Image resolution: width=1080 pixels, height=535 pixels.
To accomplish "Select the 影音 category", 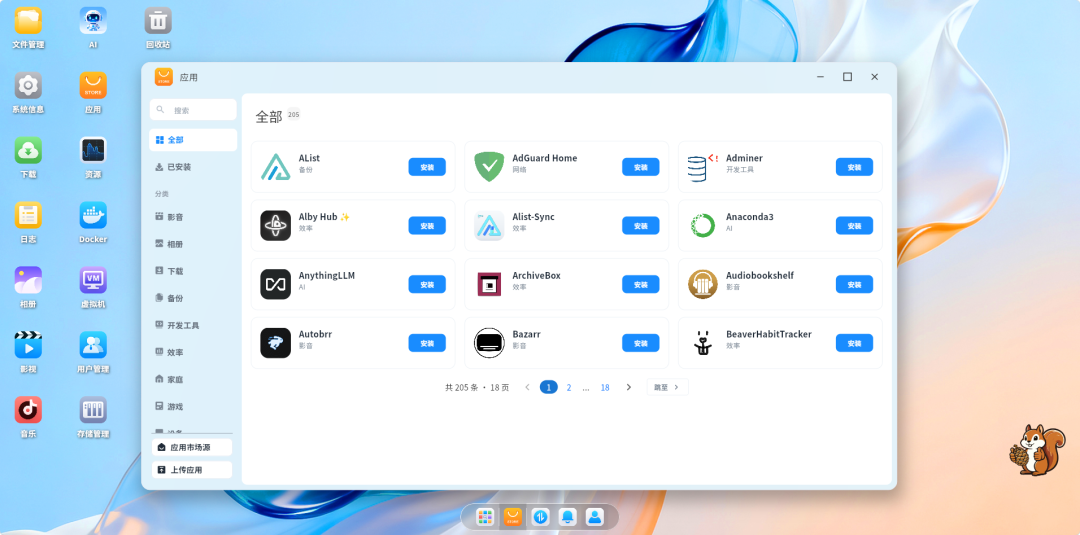I will point(193,217).
